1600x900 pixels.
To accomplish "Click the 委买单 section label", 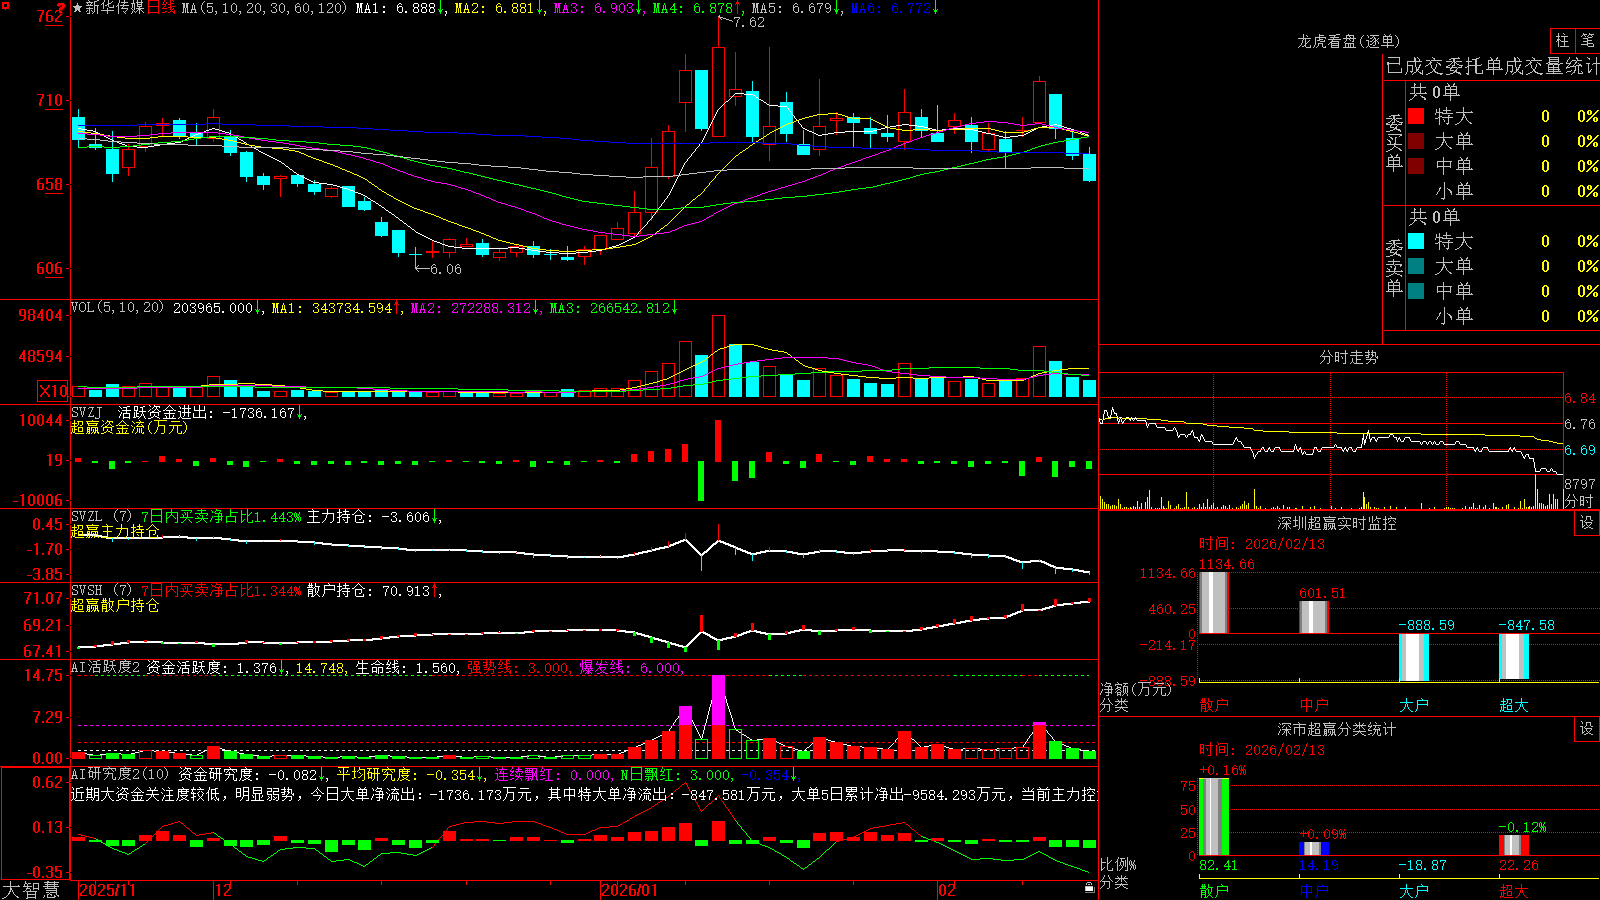I will click(1394, 142).
